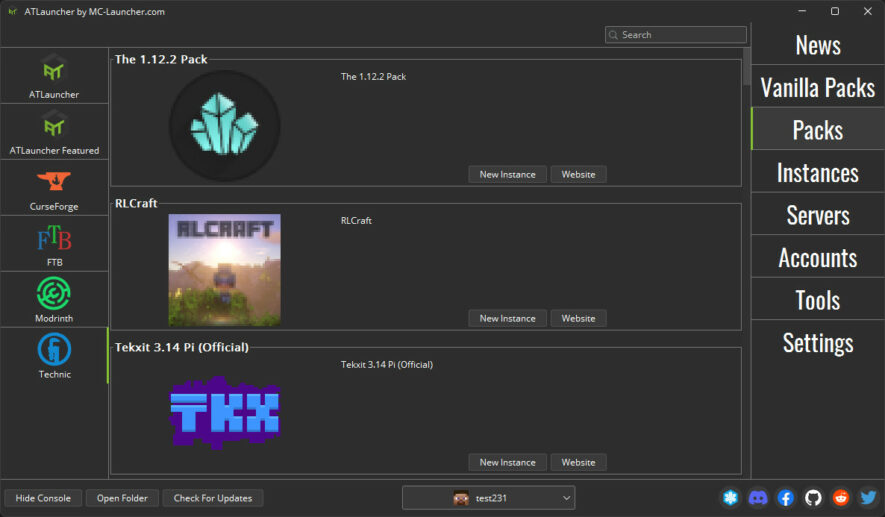This screenshot has width=885, height=517.
Task: Switch to ATLauncher Featured packs
Action: pos(54,132)
